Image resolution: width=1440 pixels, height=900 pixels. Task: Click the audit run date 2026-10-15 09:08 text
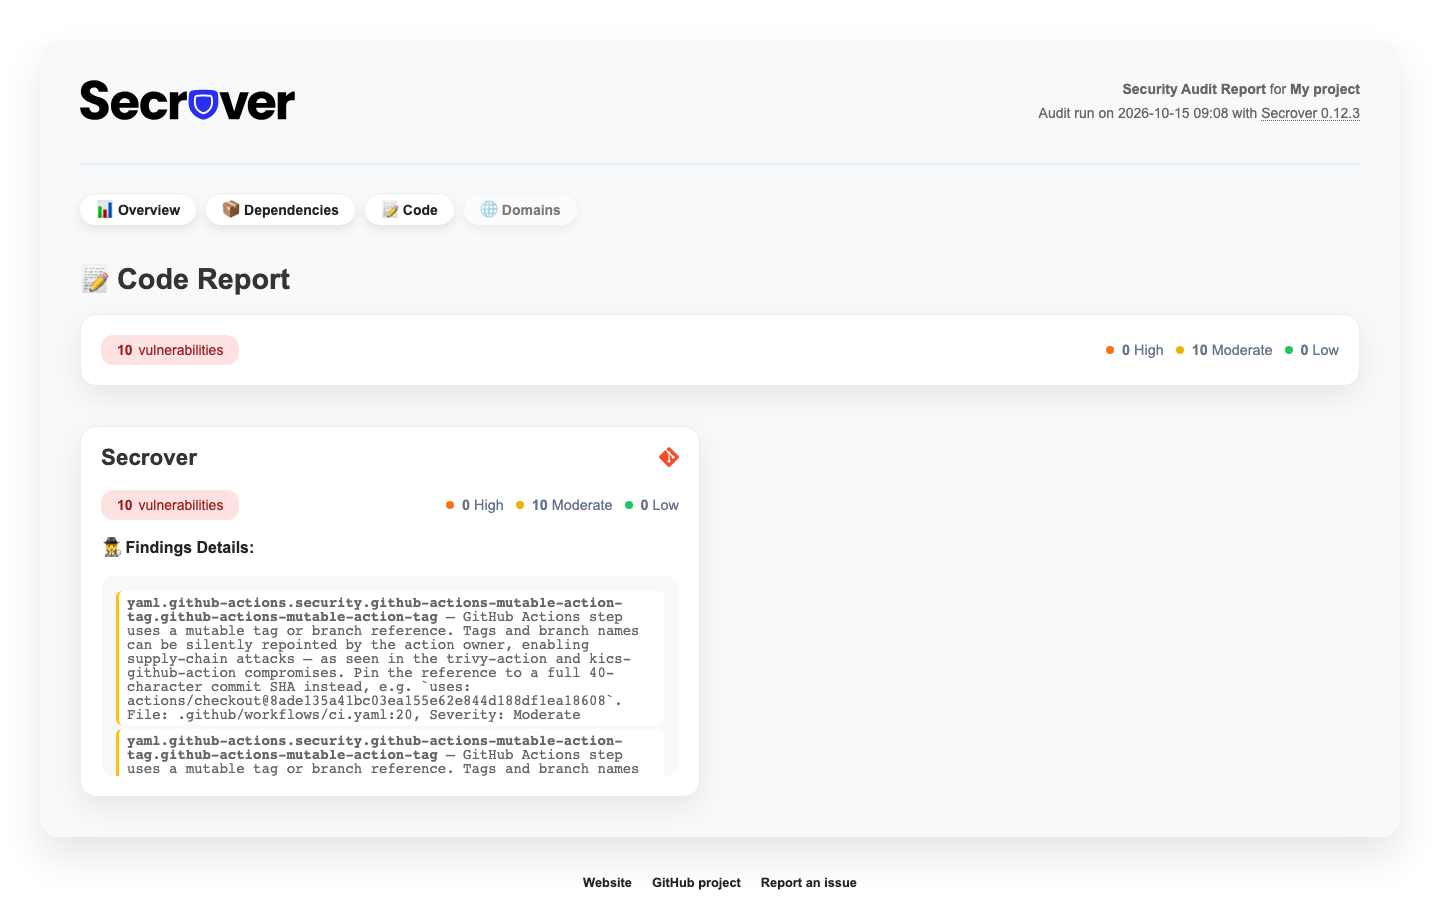pyautogui.click(x=1173, y=113)
